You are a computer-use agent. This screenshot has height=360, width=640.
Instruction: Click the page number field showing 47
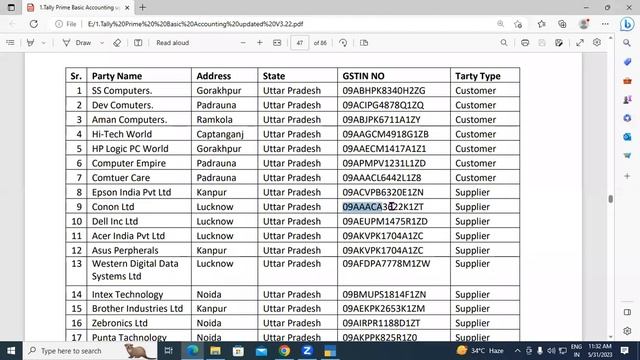coord(300,43)
